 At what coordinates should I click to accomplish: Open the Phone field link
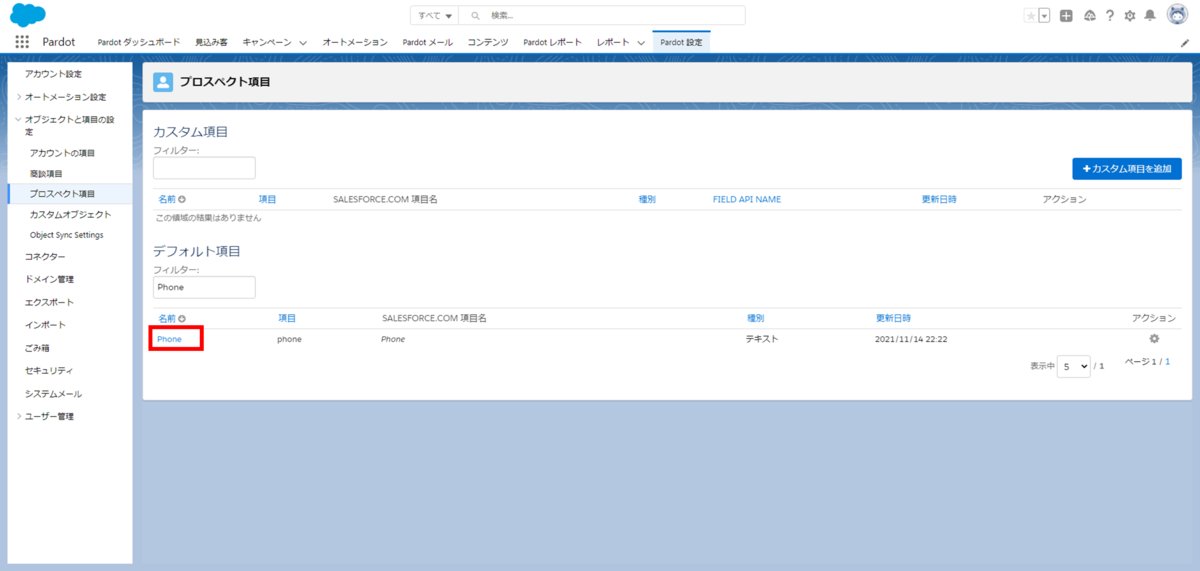[169, 339]
